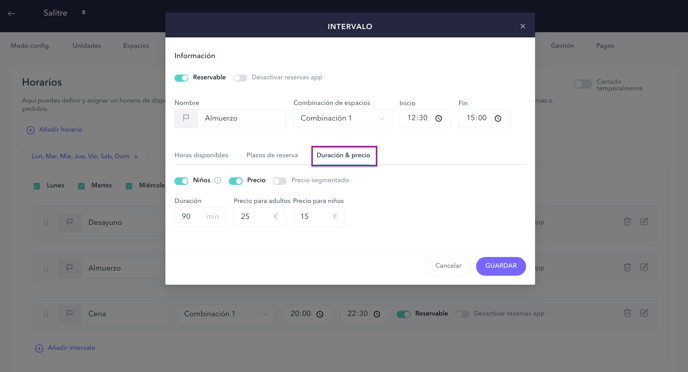The height and width of the screenshot is (372, 688).
Task: Toggle Desactivar reservas app in Cena row
Action: (x=462, y=314)
